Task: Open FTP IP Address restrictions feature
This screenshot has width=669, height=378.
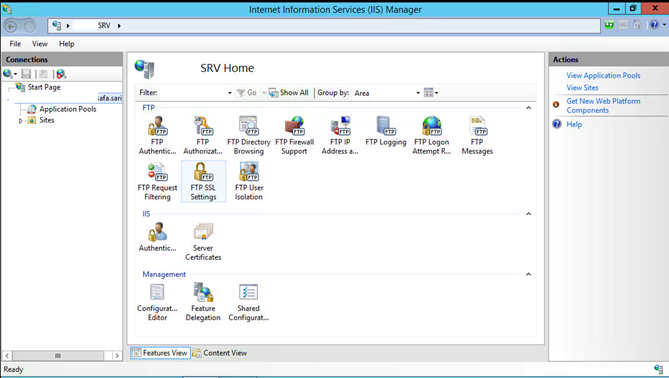Action: point(340,135)
